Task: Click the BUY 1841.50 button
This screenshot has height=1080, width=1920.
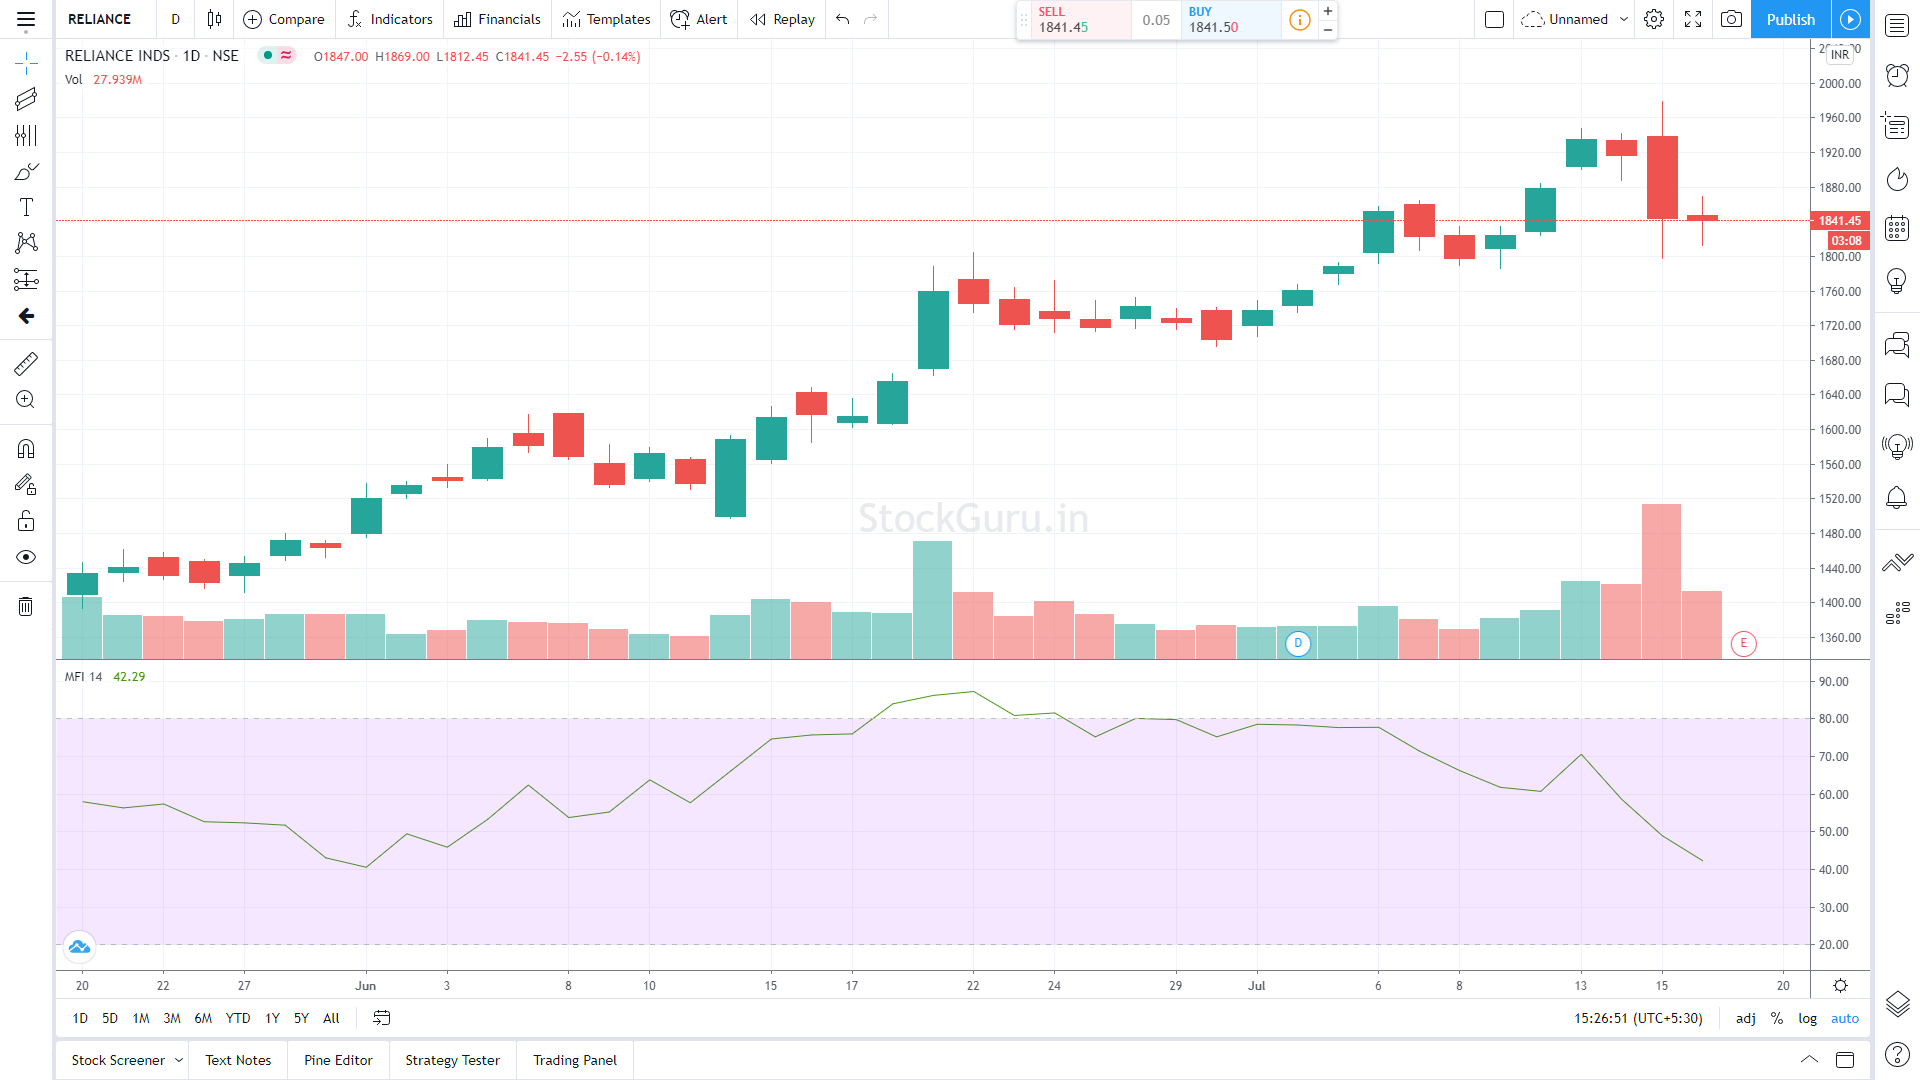Action: (1230, 19)
